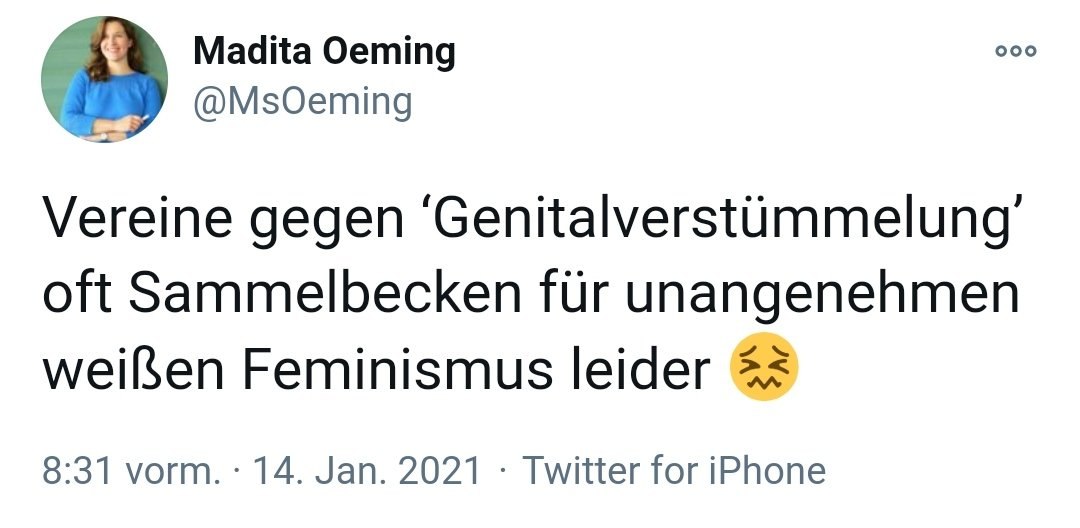
Task: Open the Twitter for iPhone source link
Action: (675, 470)
